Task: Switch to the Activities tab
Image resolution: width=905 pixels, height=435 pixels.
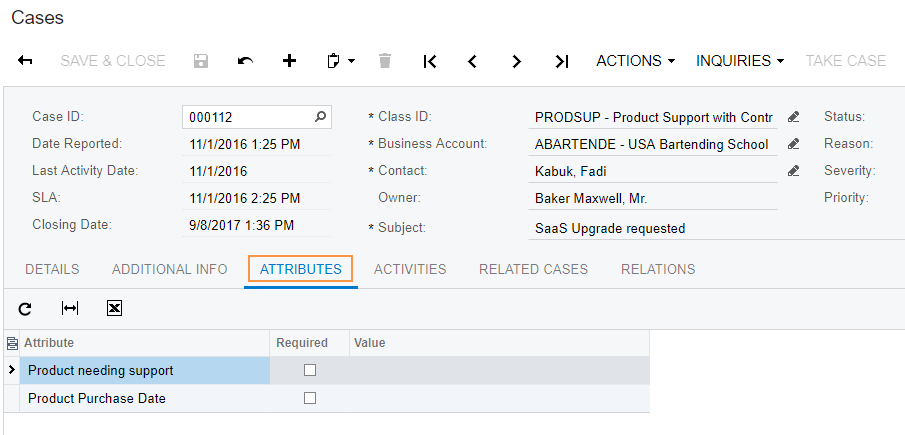Action: [x=410, y=269]
